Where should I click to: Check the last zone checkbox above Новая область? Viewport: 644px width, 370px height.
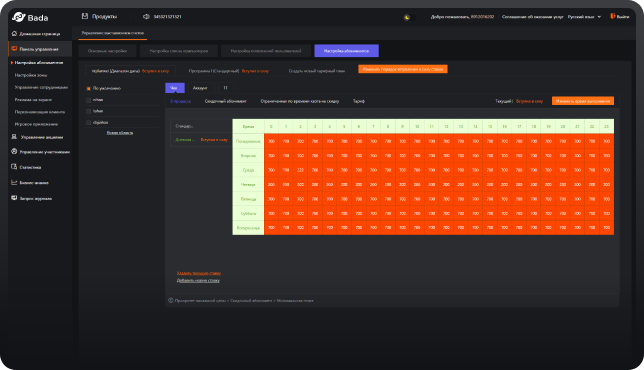[88, 122]
